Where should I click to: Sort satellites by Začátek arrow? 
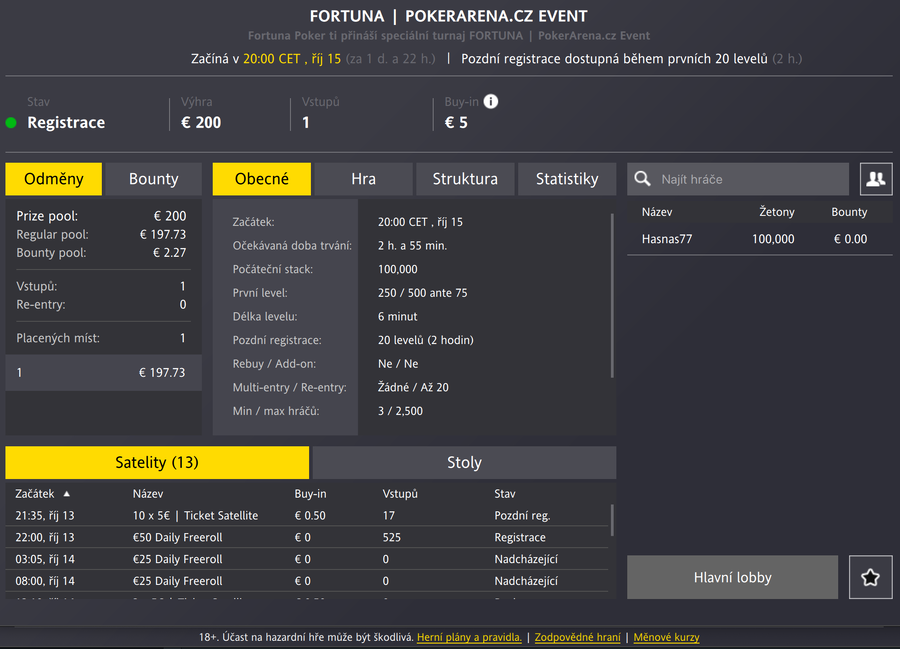(x=67, y=494)
